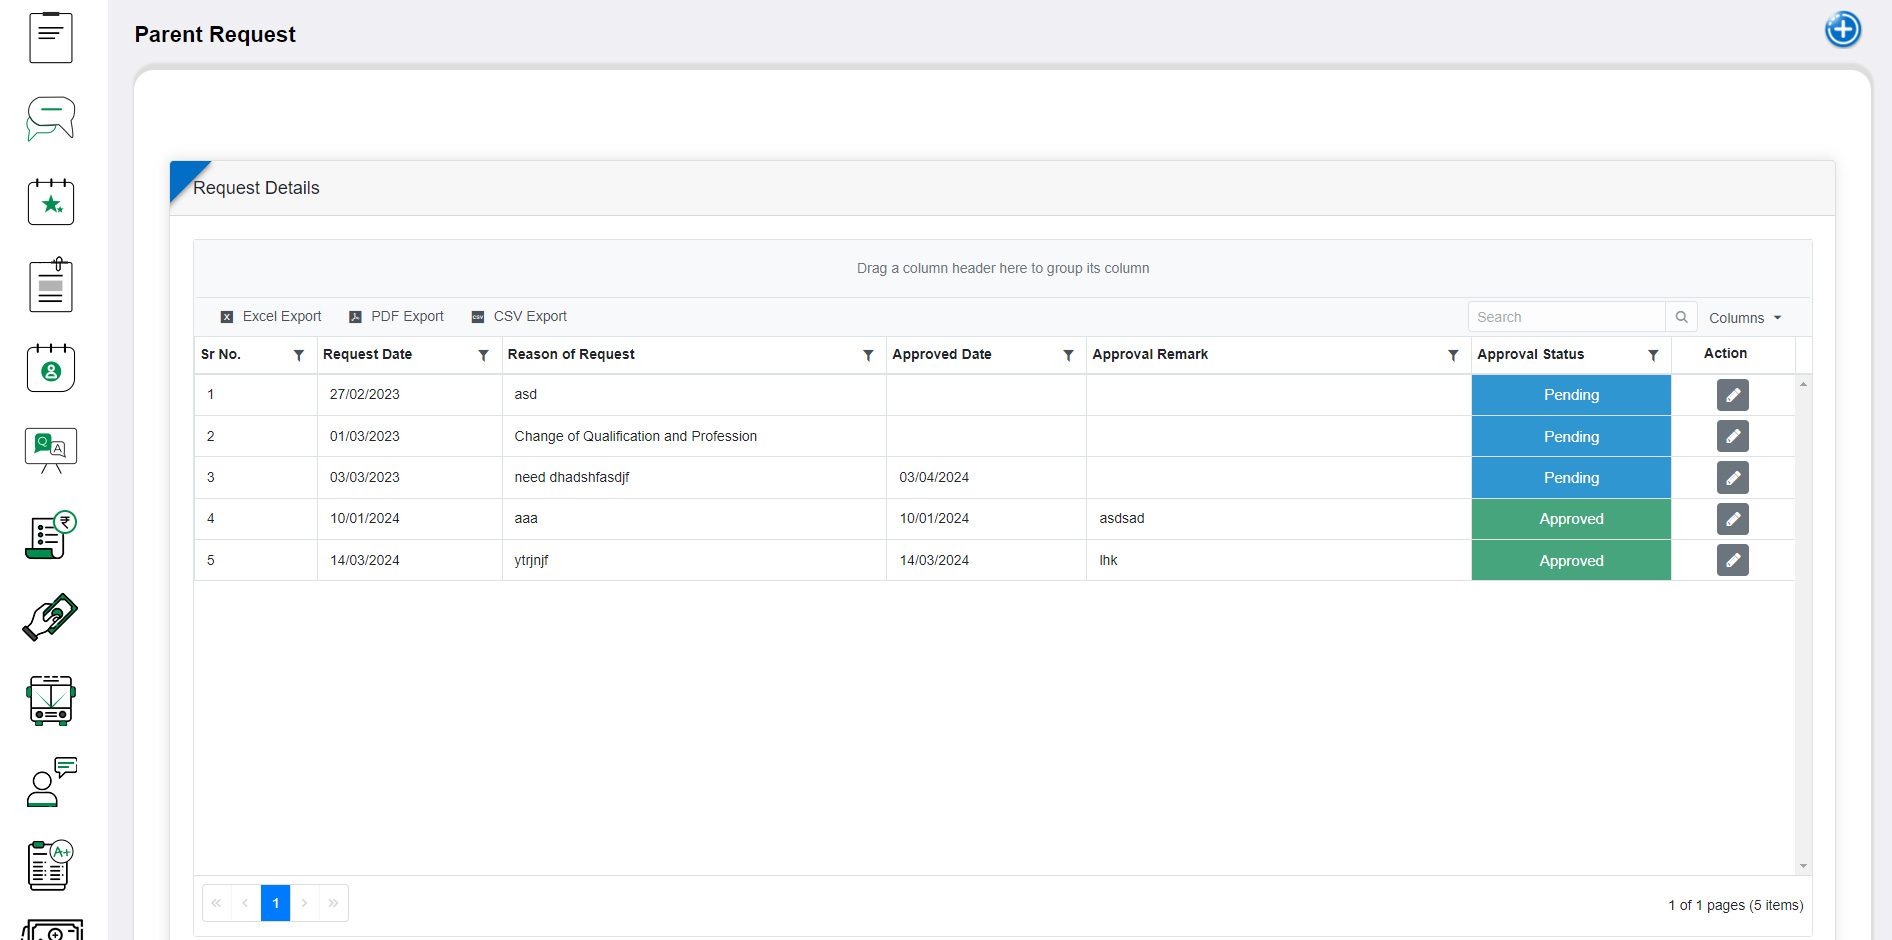Viewport: 1892px width, 940px height.
Task: Open filter for Reason of Request column
Action: [868, 355]
